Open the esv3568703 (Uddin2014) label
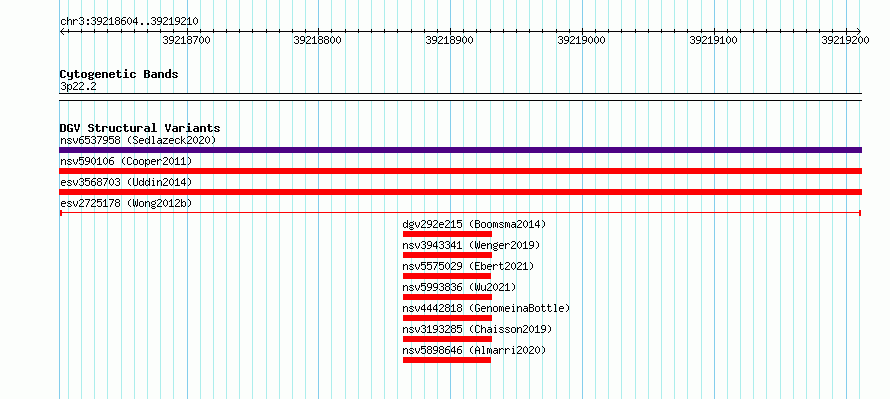Image resolution: width=890 pixels, height=399 pixels. point(126,182)
